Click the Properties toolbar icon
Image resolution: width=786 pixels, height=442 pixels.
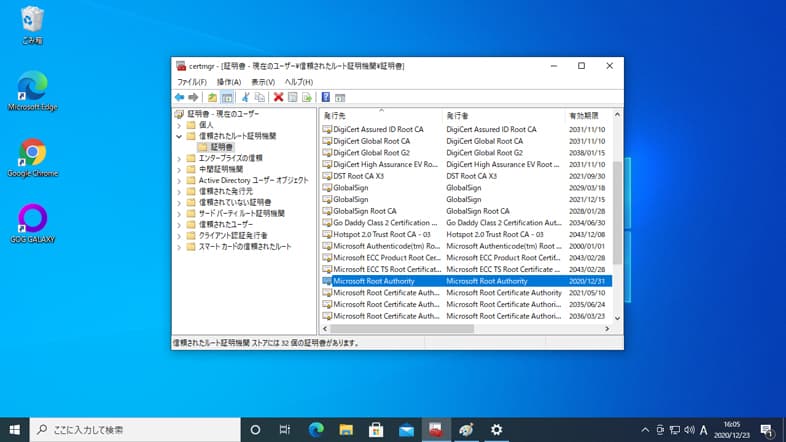pyautogui.click(x=293, y=97)
